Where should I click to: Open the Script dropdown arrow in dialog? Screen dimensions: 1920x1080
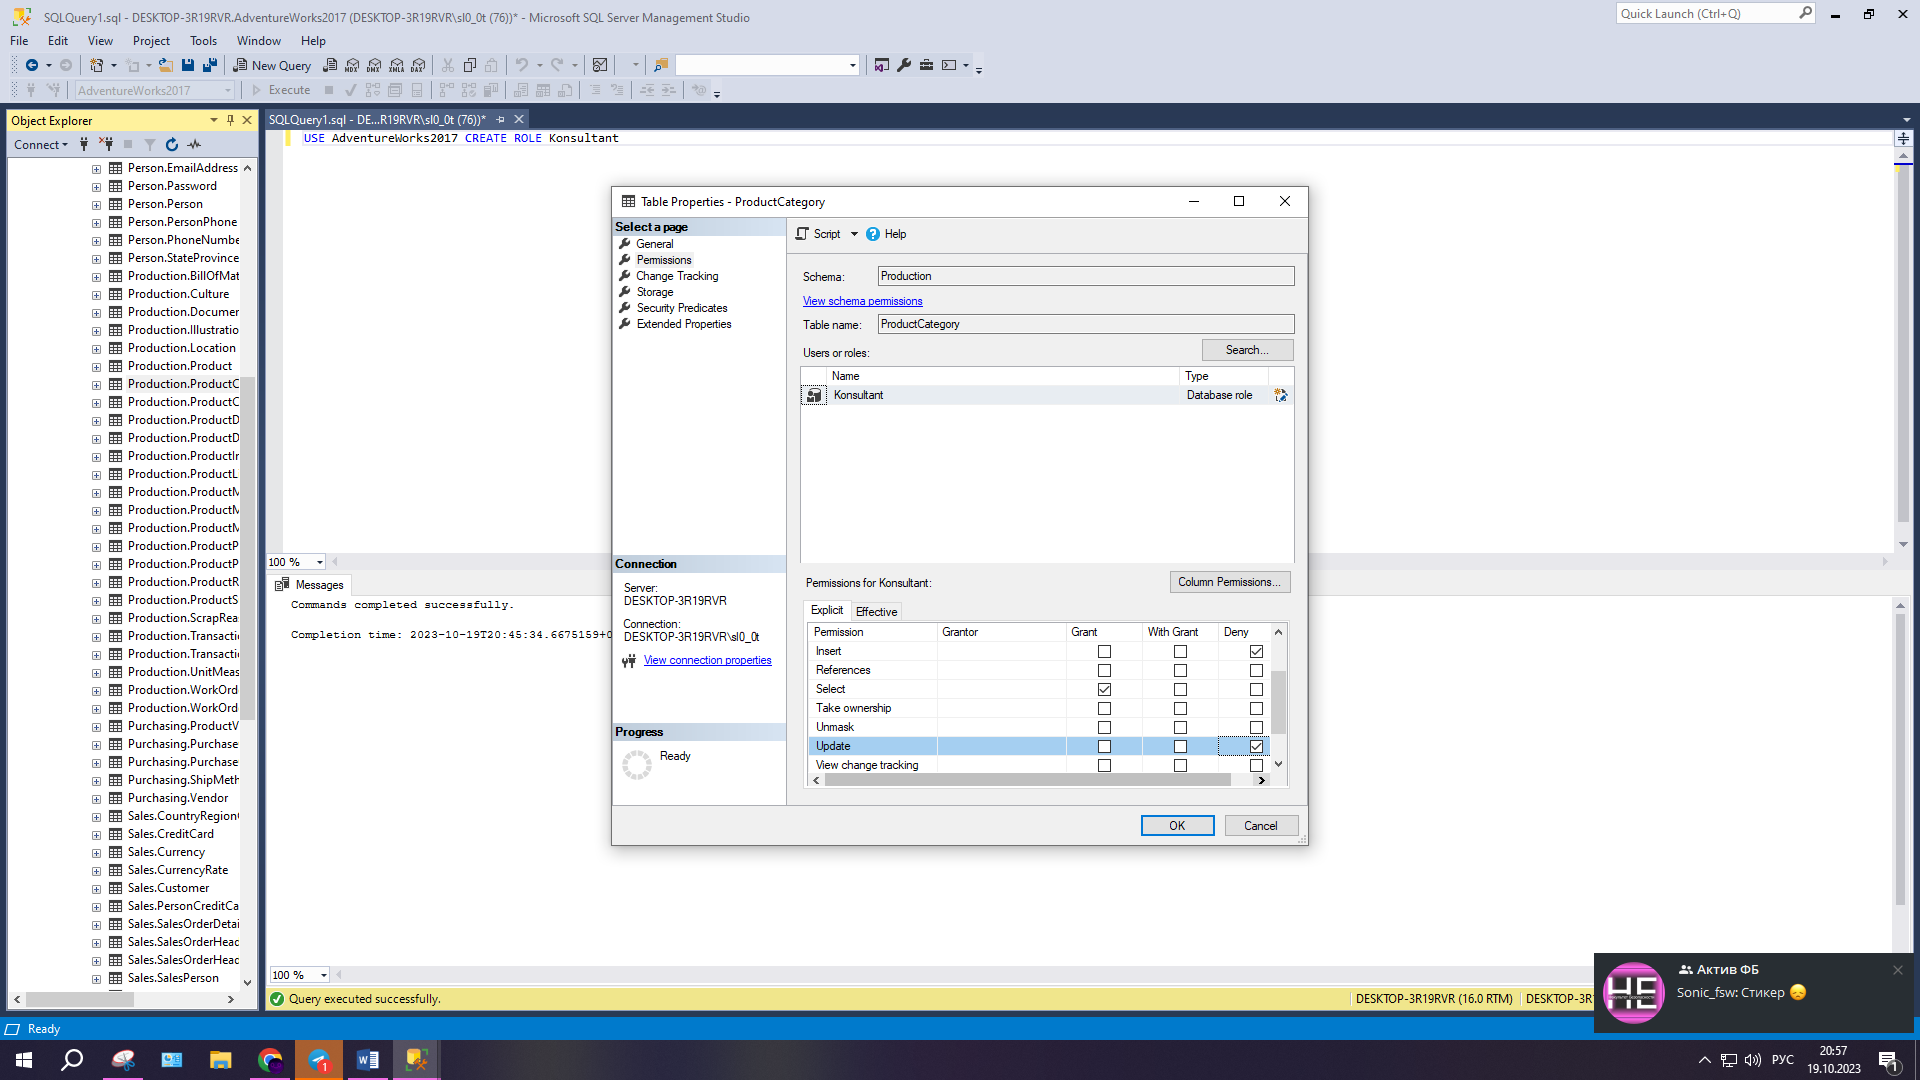click(854, 234)
